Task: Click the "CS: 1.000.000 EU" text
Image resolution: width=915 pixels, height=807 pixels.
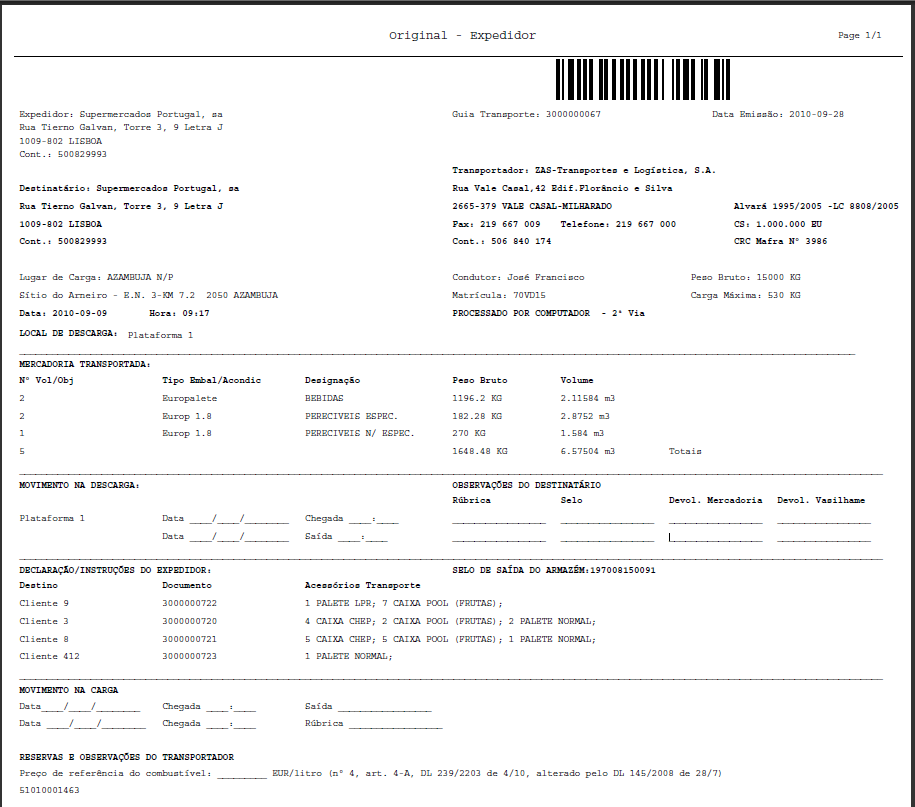Action: tap(778, 224)
